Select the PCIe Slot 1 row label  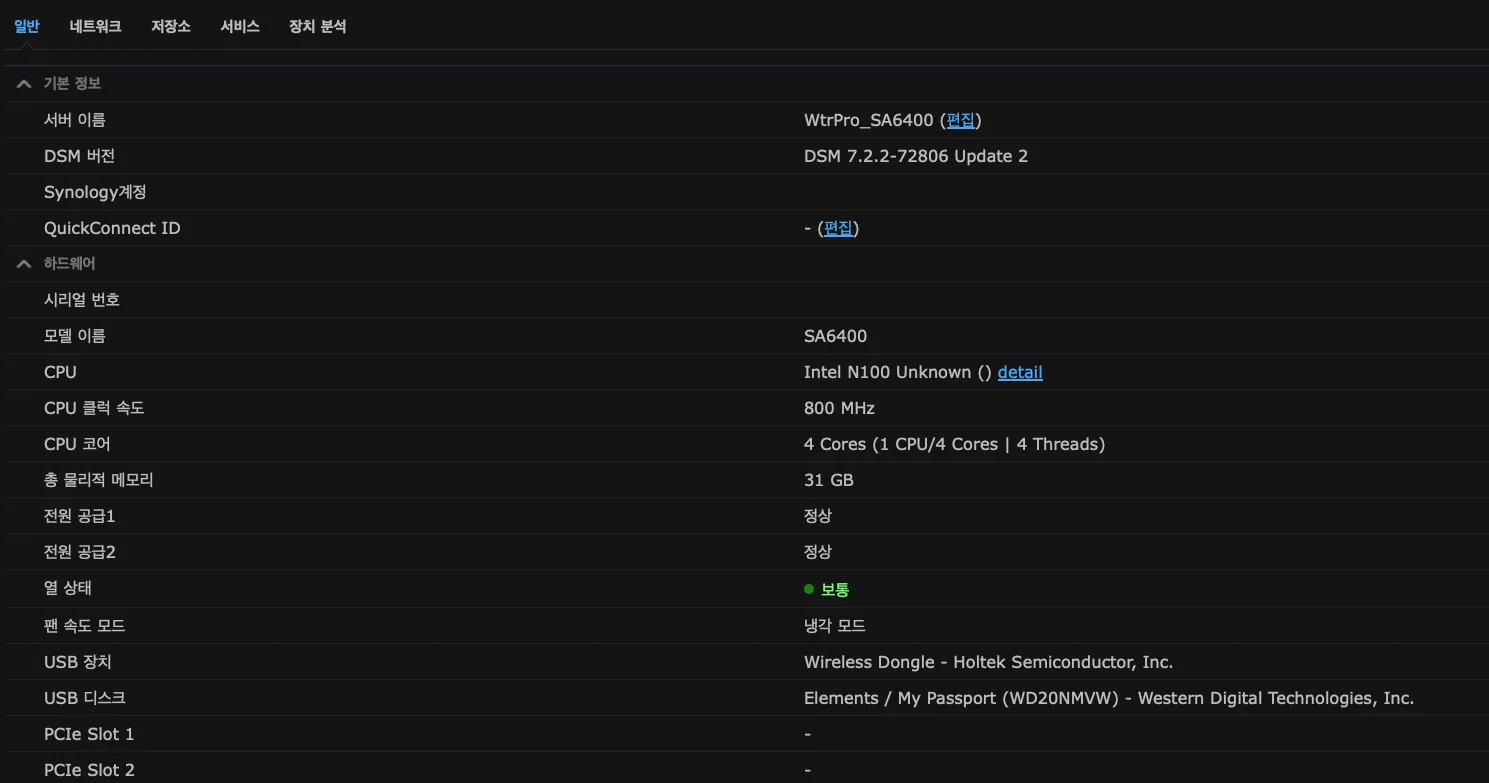coord(89,734)
